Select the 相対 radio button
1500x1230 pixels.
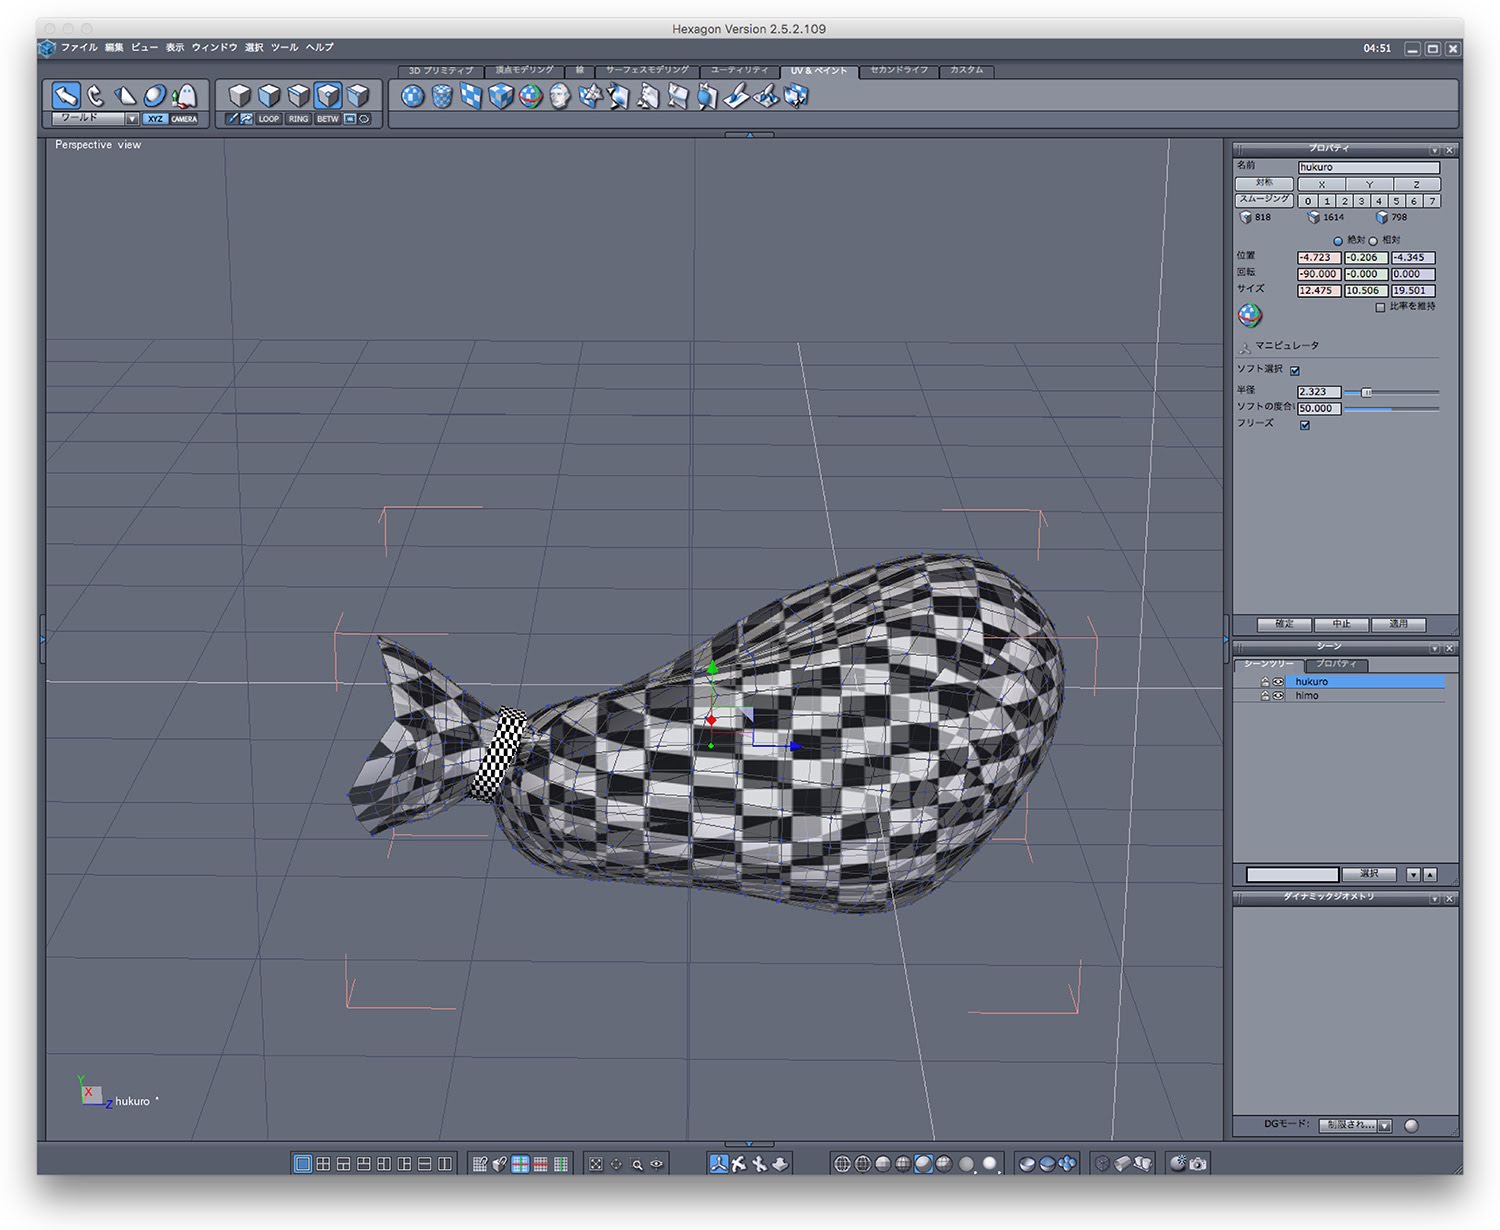click(x=1373, y=241)
